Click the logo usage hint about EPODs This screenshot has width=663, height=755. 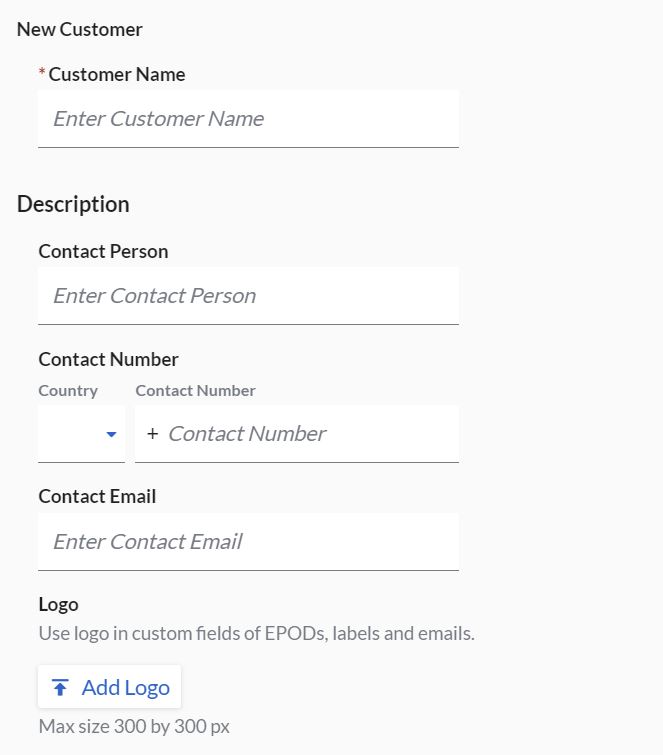[256, 633]
